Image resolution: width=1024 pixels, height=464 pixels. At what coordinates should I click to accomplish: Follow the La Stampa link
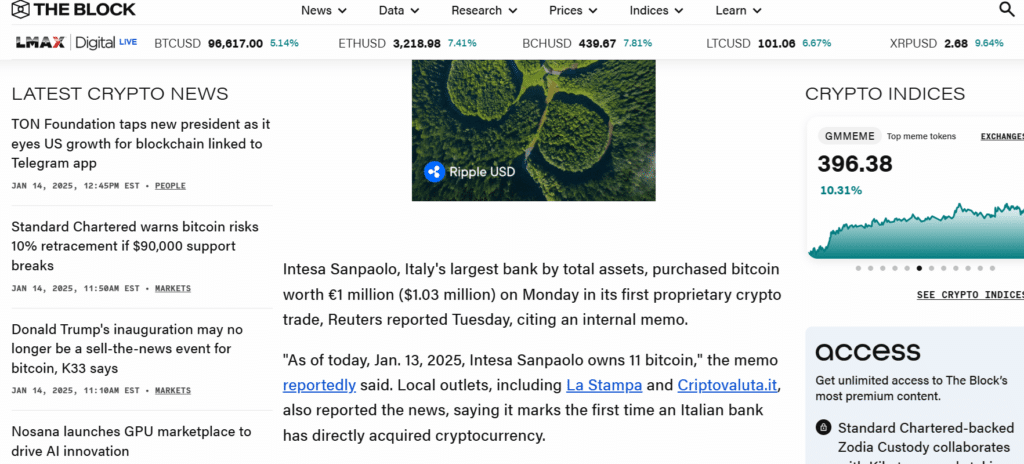[x=604, y=386]
